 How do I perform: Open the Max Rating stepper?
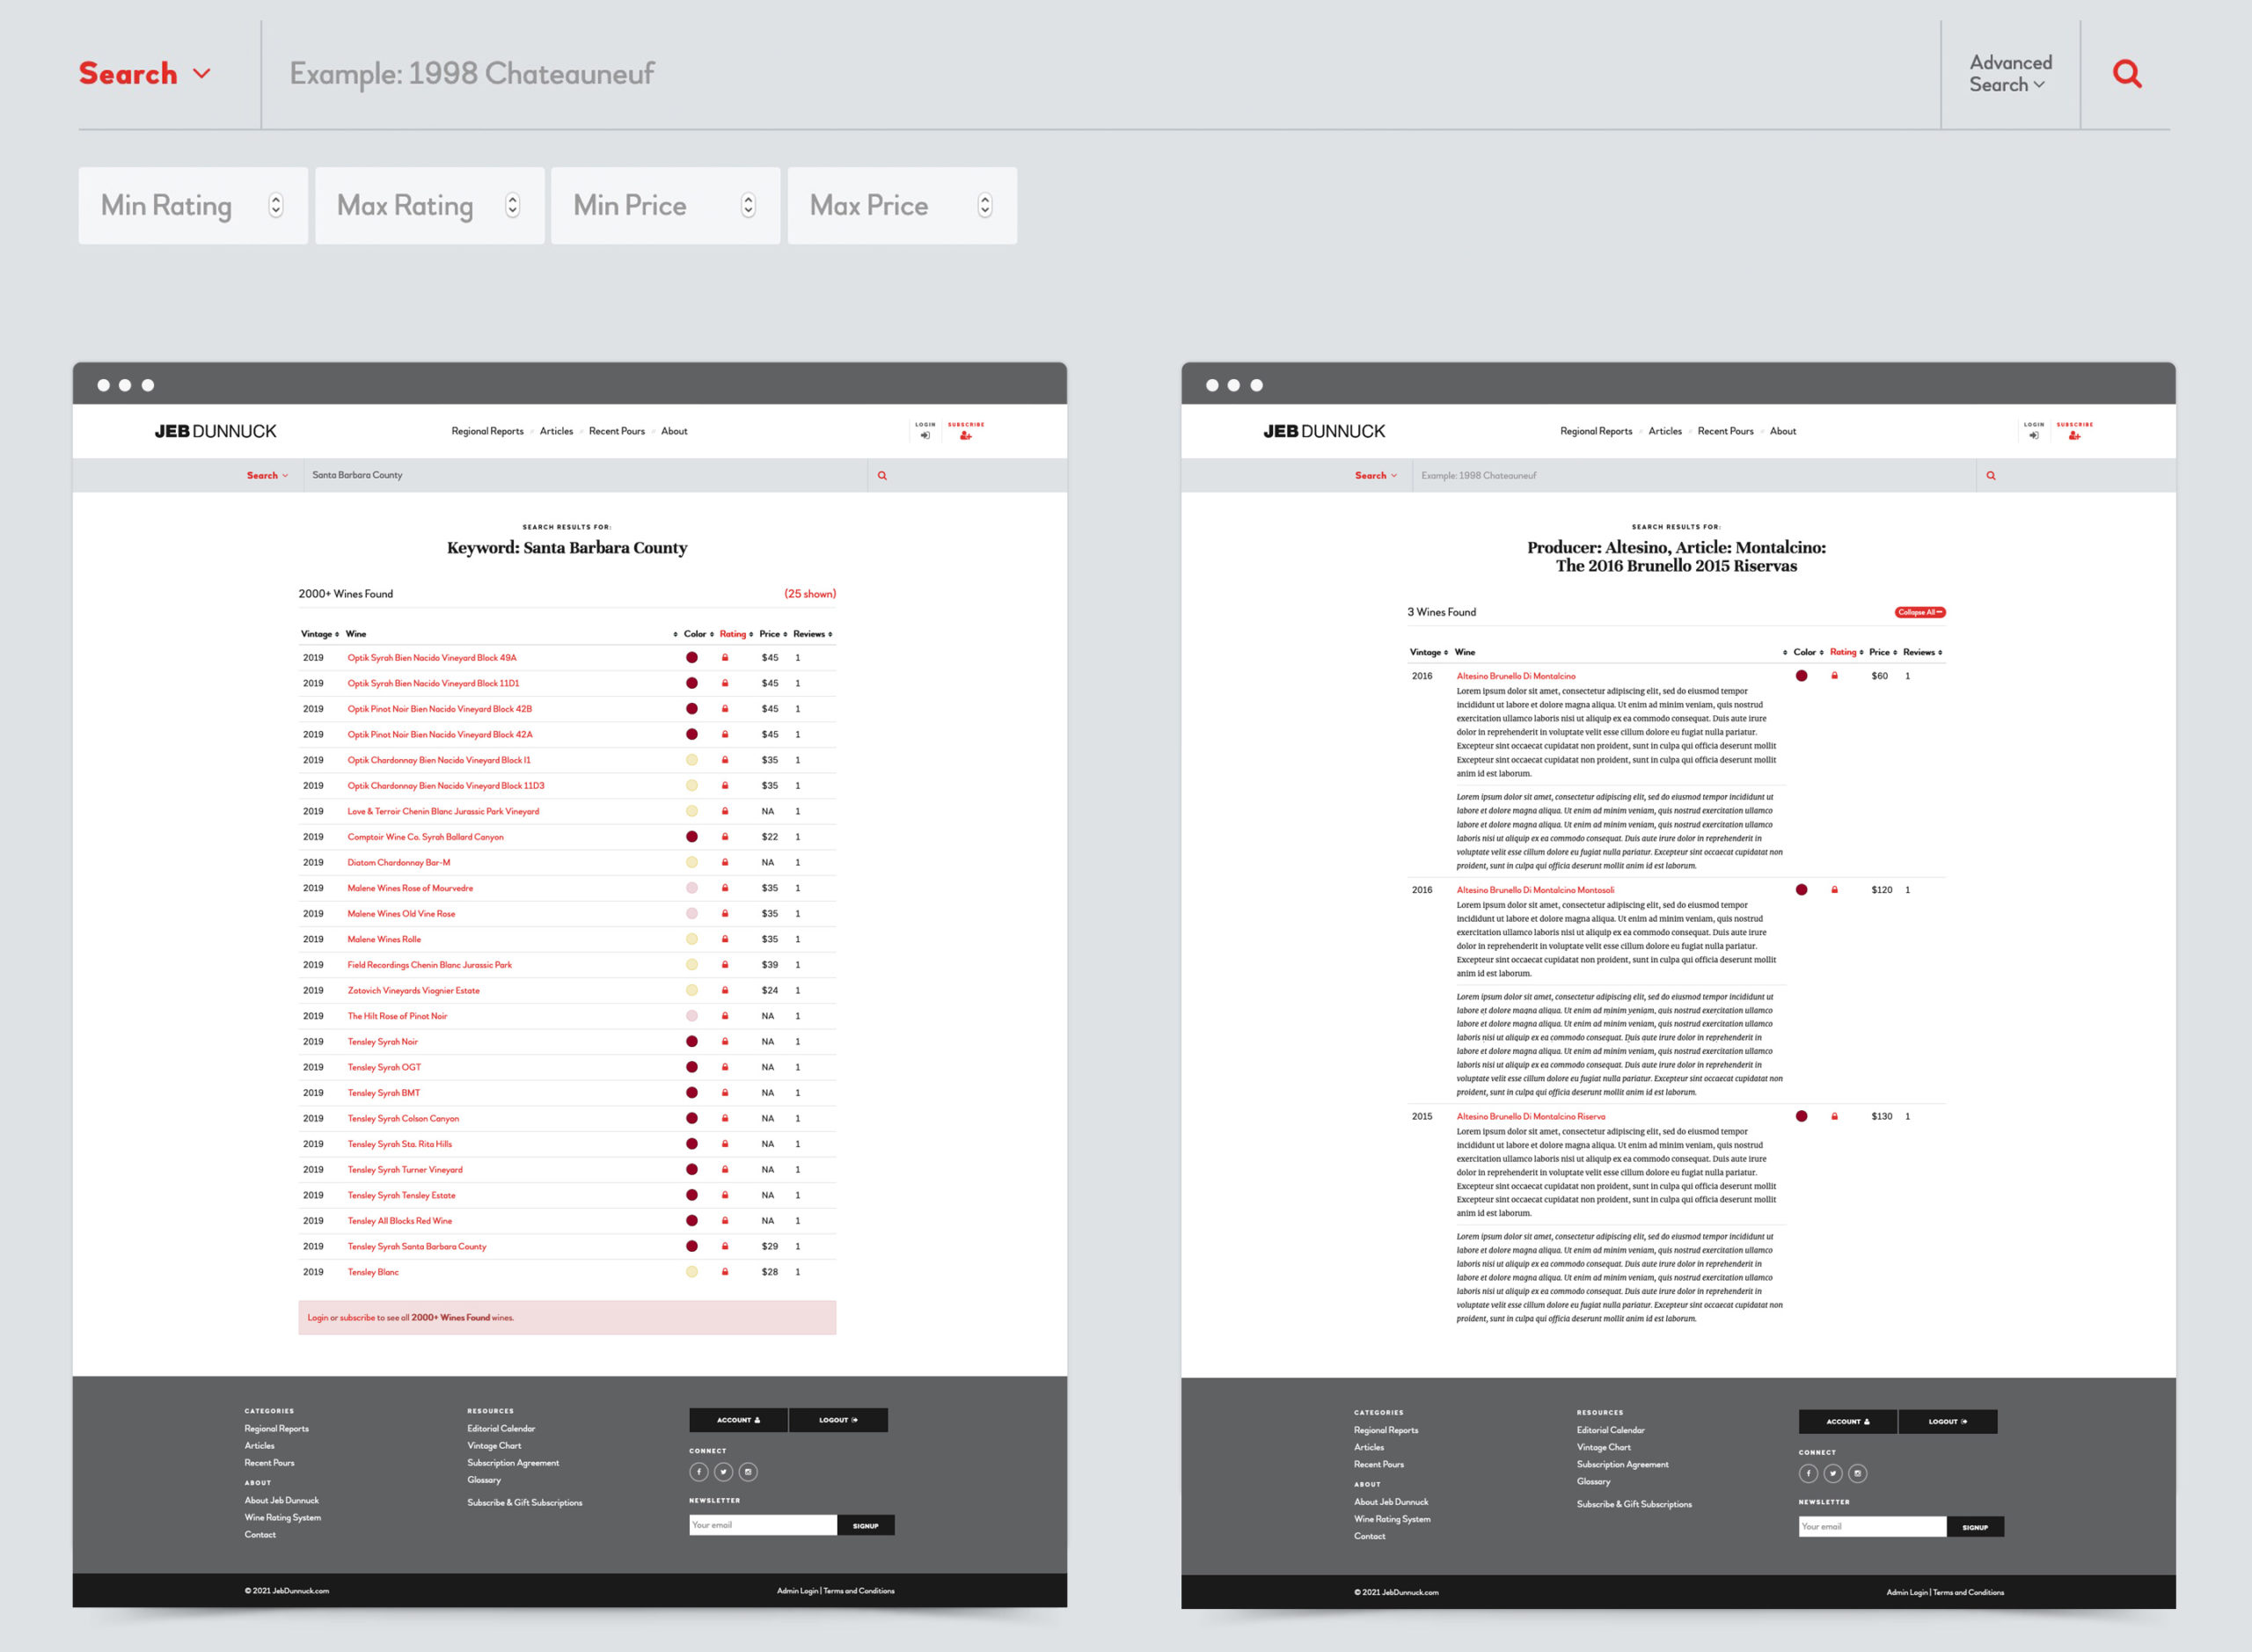(512, 205)
